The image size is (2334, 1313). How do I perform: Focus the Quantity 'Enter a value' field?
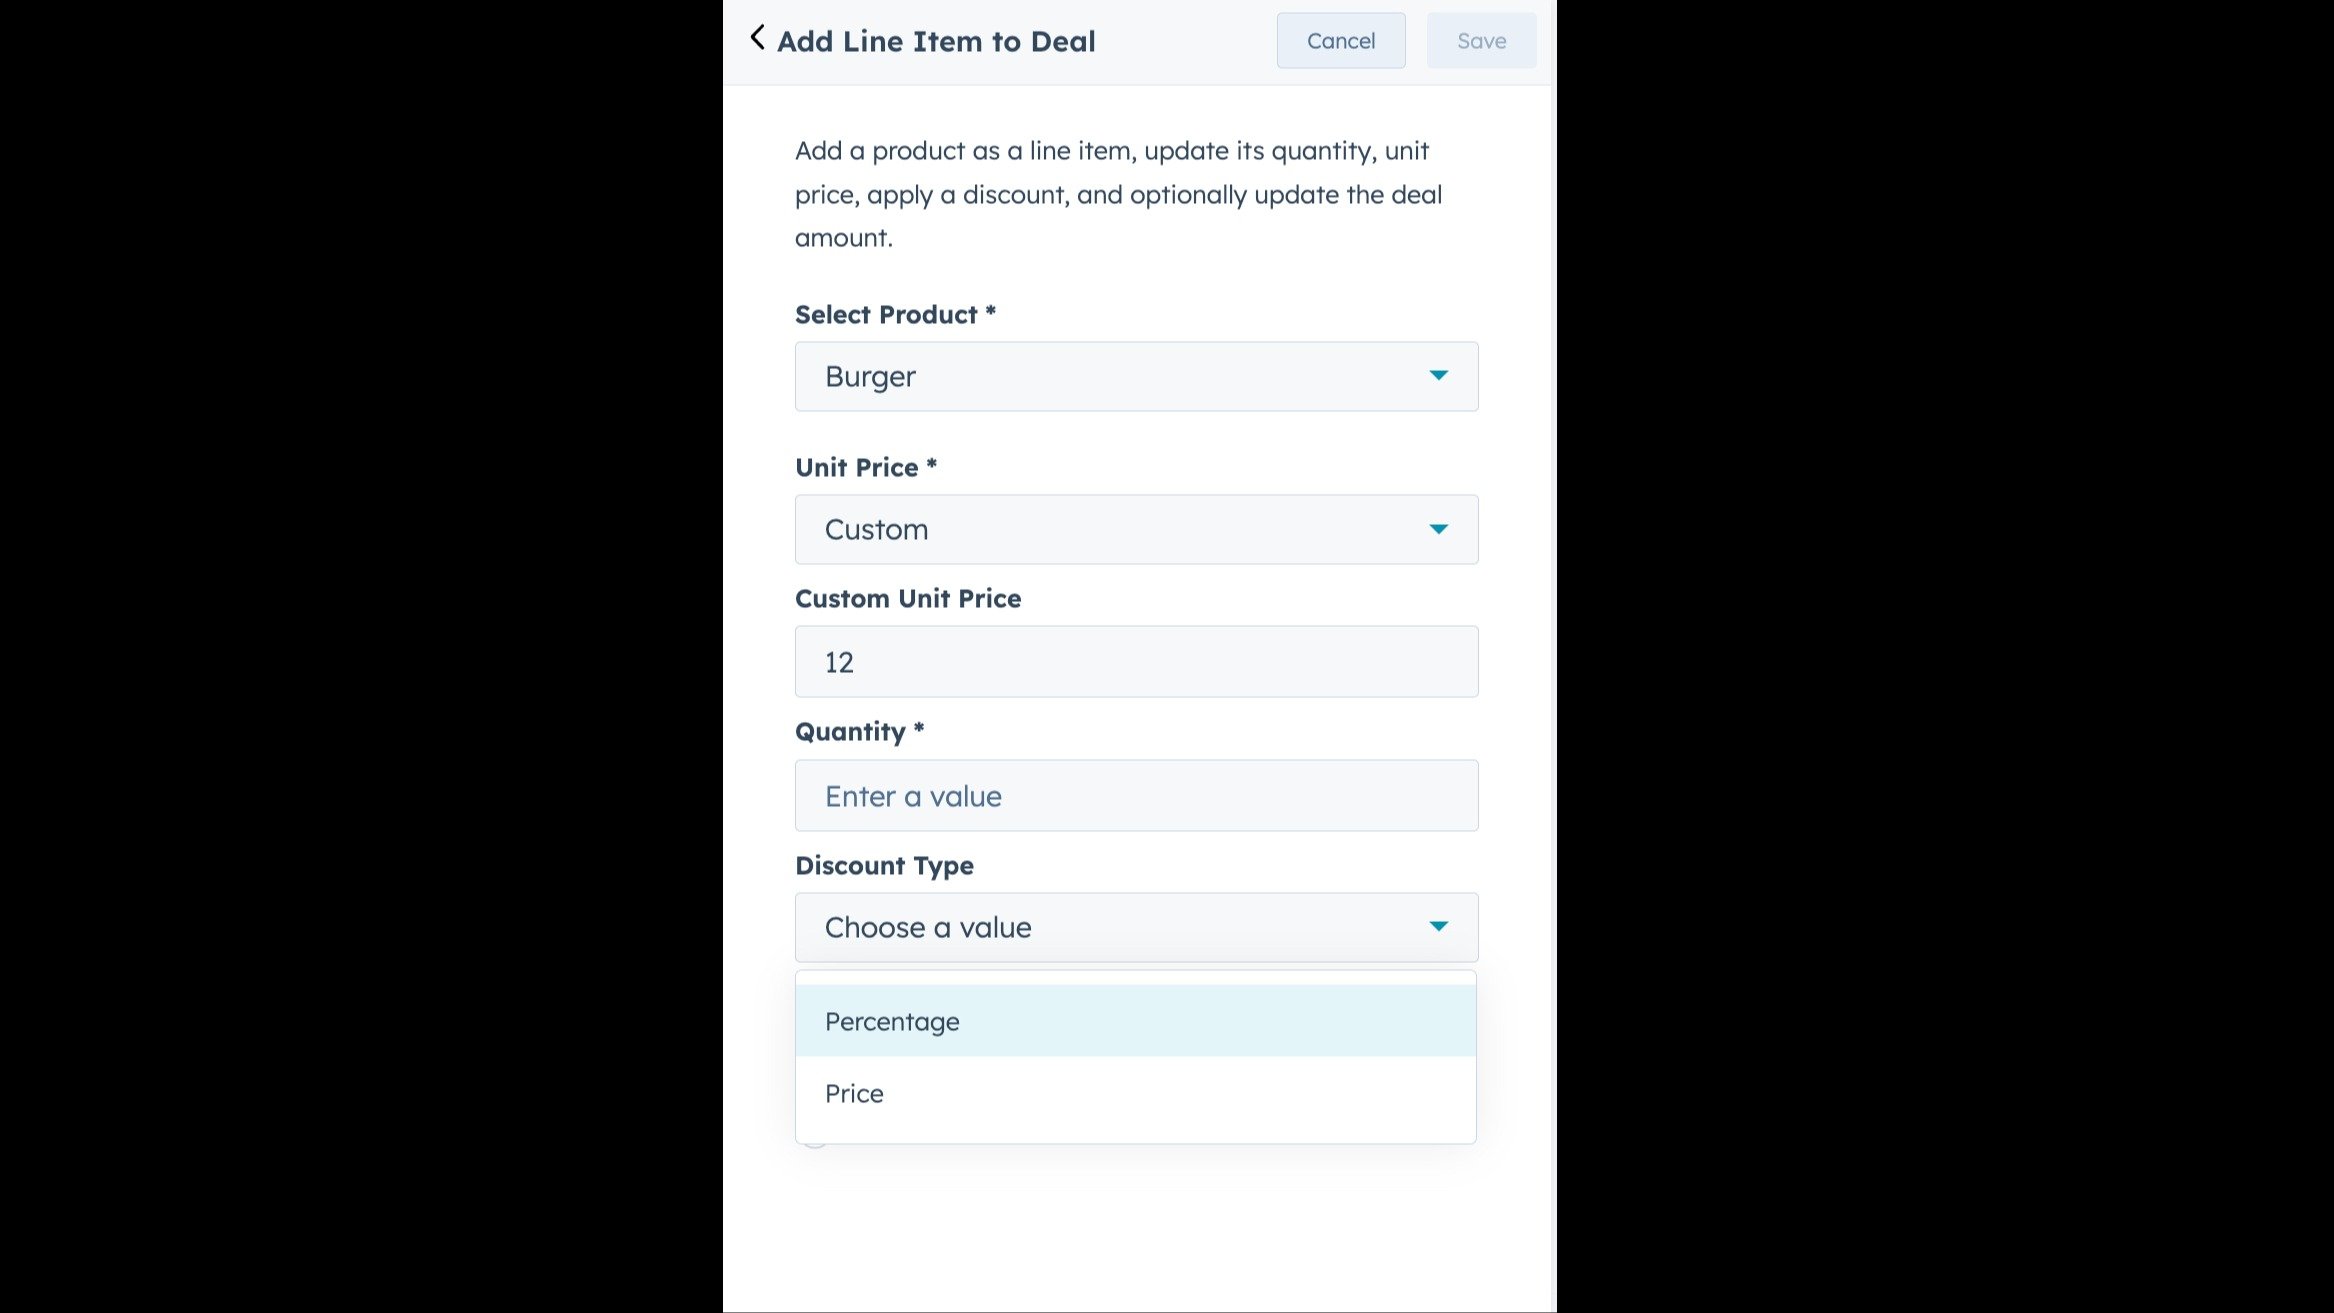pyautogui.click(x=1135, y=795)
